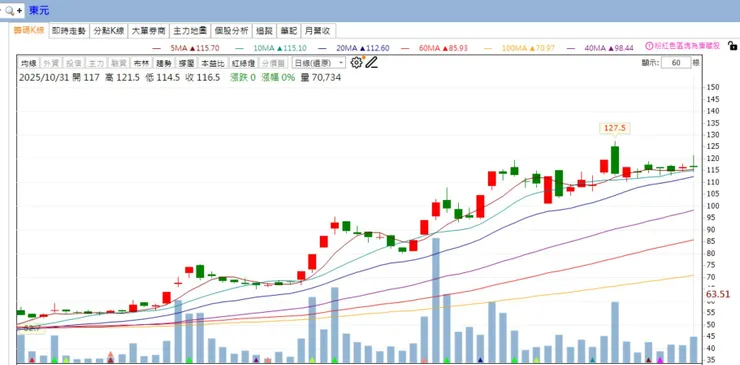Image resolution: width=740 pixels, height=365 pixels.
Task: Click the 顯示 bar count field showing 60
Action: tap(676, 63)
